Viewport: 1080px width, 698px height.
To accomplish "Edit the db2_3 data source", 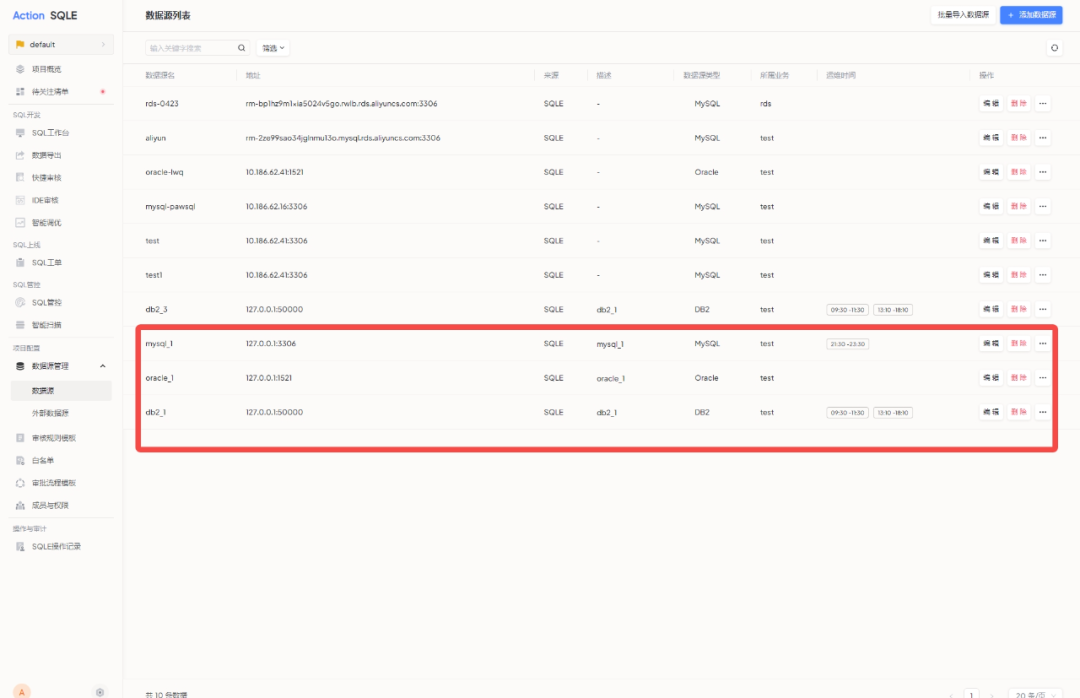I will click(991, 309).
